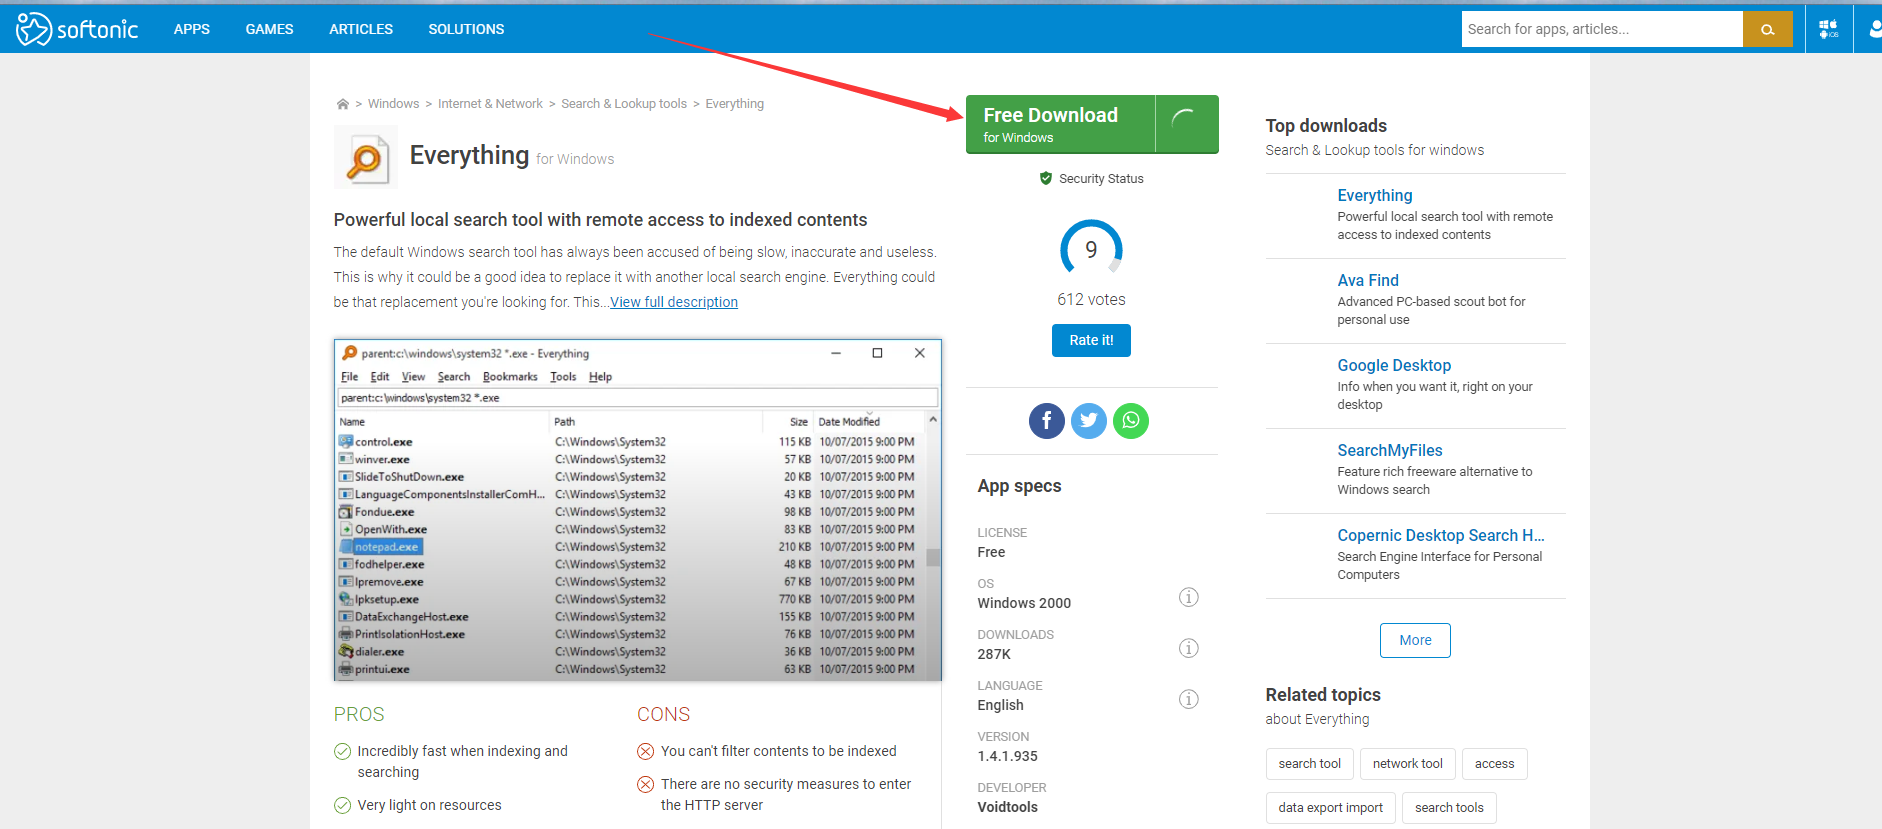The image size is (1882, 829).
Task: Focus the 'Search for apps, articles' field
Action: (x=1602, y=29)
